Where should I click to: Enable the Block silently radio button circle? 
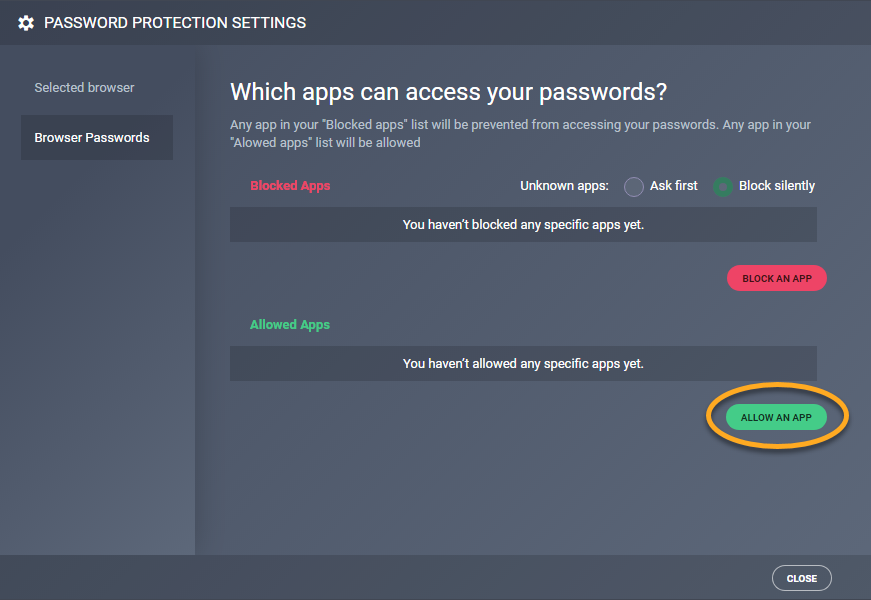click(723, 186)
